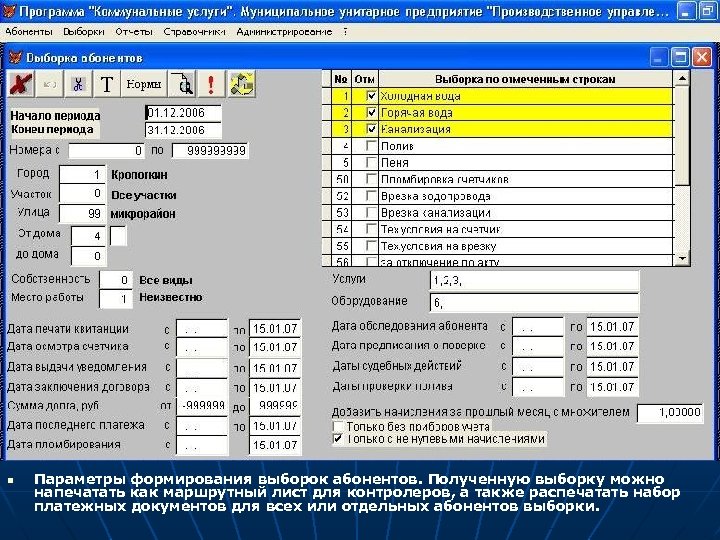Click the Собственность code field
This screenshot has width=720, height=540.
[x=116, y=280]
